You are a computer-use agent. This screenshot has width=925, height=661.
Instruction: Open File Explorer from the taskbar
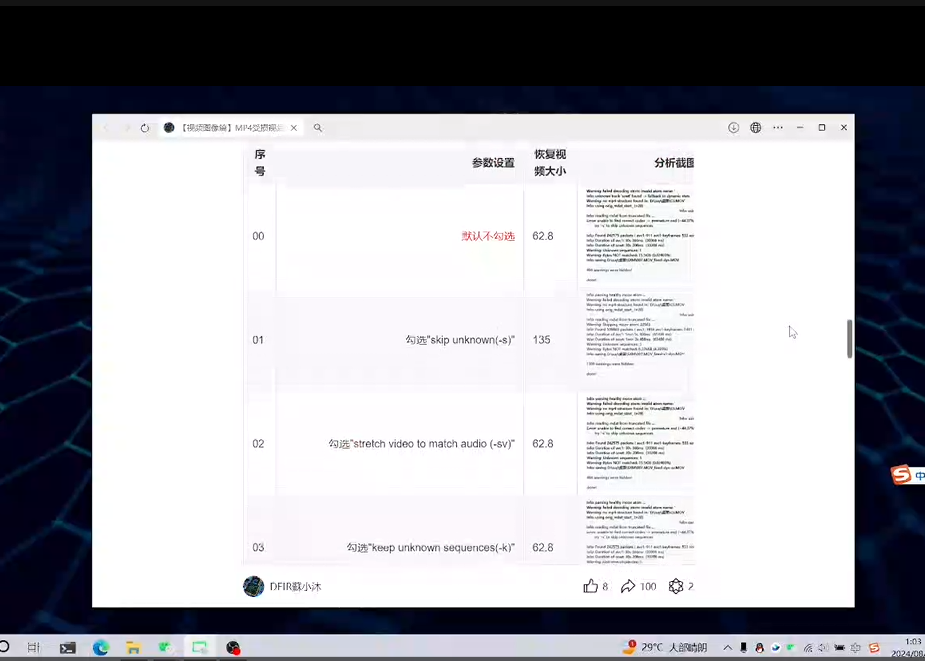(133, 648)
